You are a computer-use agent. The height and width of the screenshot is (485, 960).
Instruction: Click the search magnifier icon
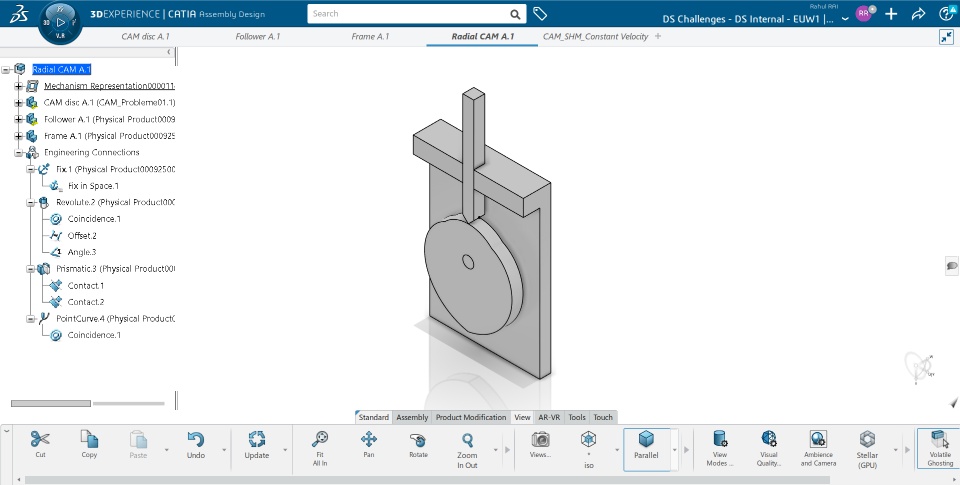point(516,14)
